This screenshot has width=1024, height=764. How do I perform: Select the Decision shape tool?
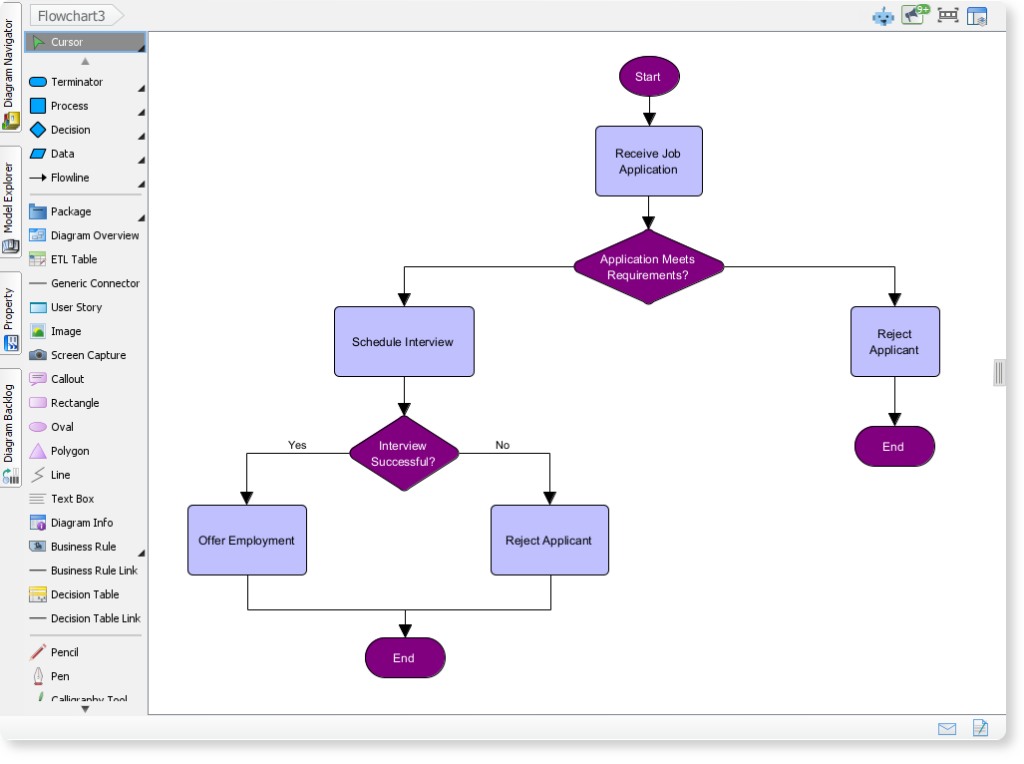pyautogui.click(x=70, y=129)
